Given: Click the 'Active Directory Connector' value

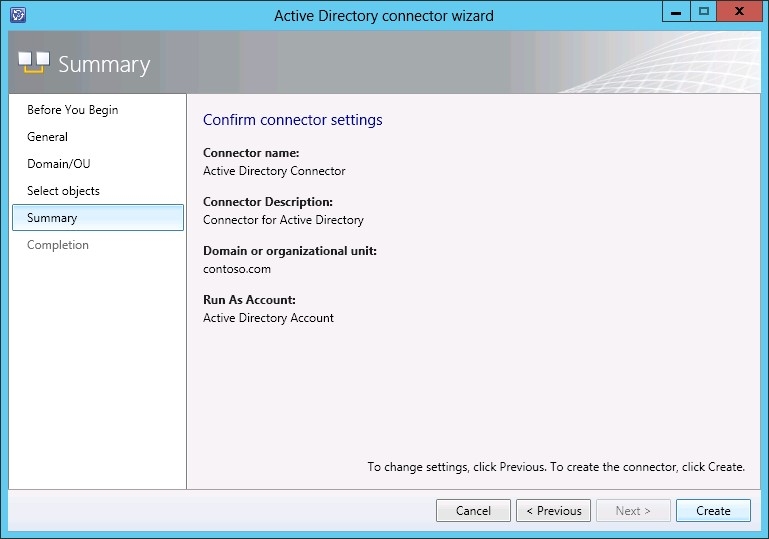Looking at the screenshot, I should coord(274,171).
